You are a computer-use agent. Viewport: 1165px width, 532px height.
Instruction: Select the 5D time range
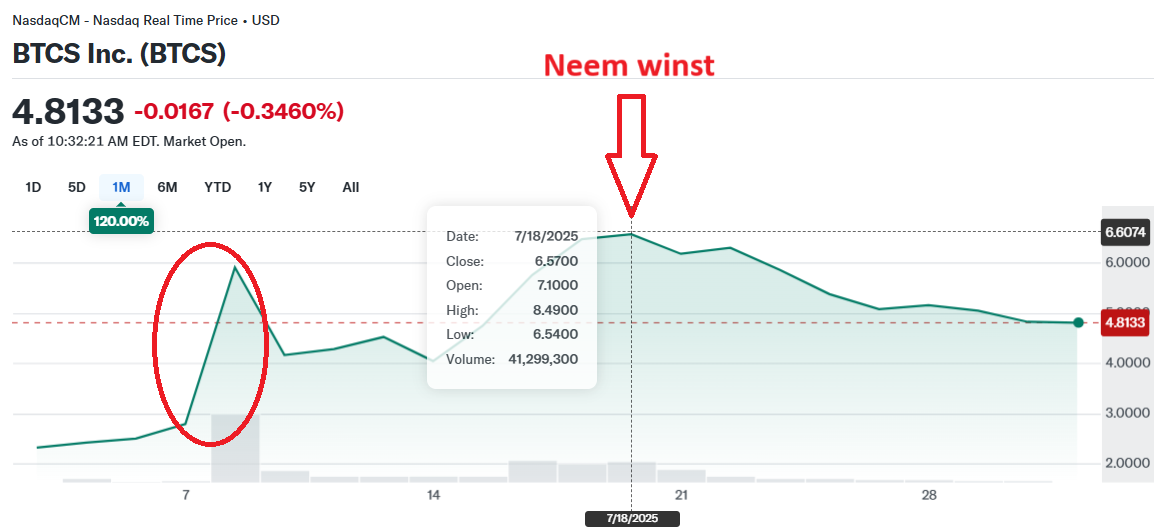click(77, 187)
